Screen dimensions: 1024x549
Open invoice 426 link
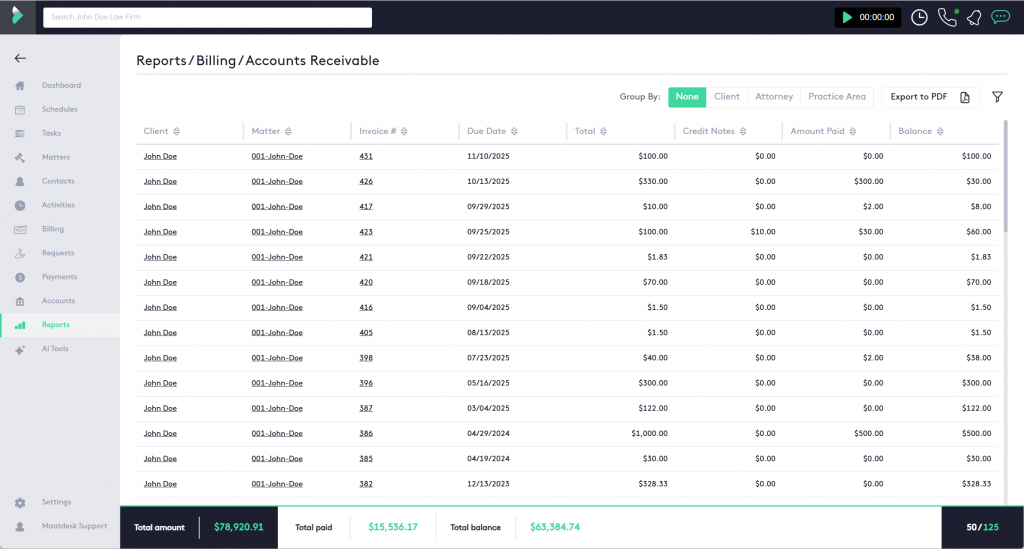pos(366,181)
